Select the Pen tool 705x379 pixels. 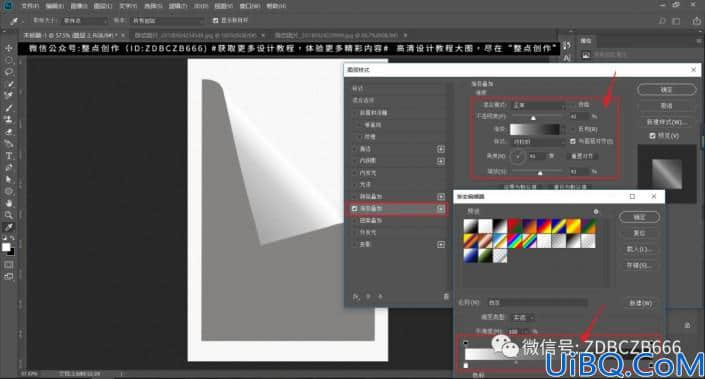click(9, 167)
